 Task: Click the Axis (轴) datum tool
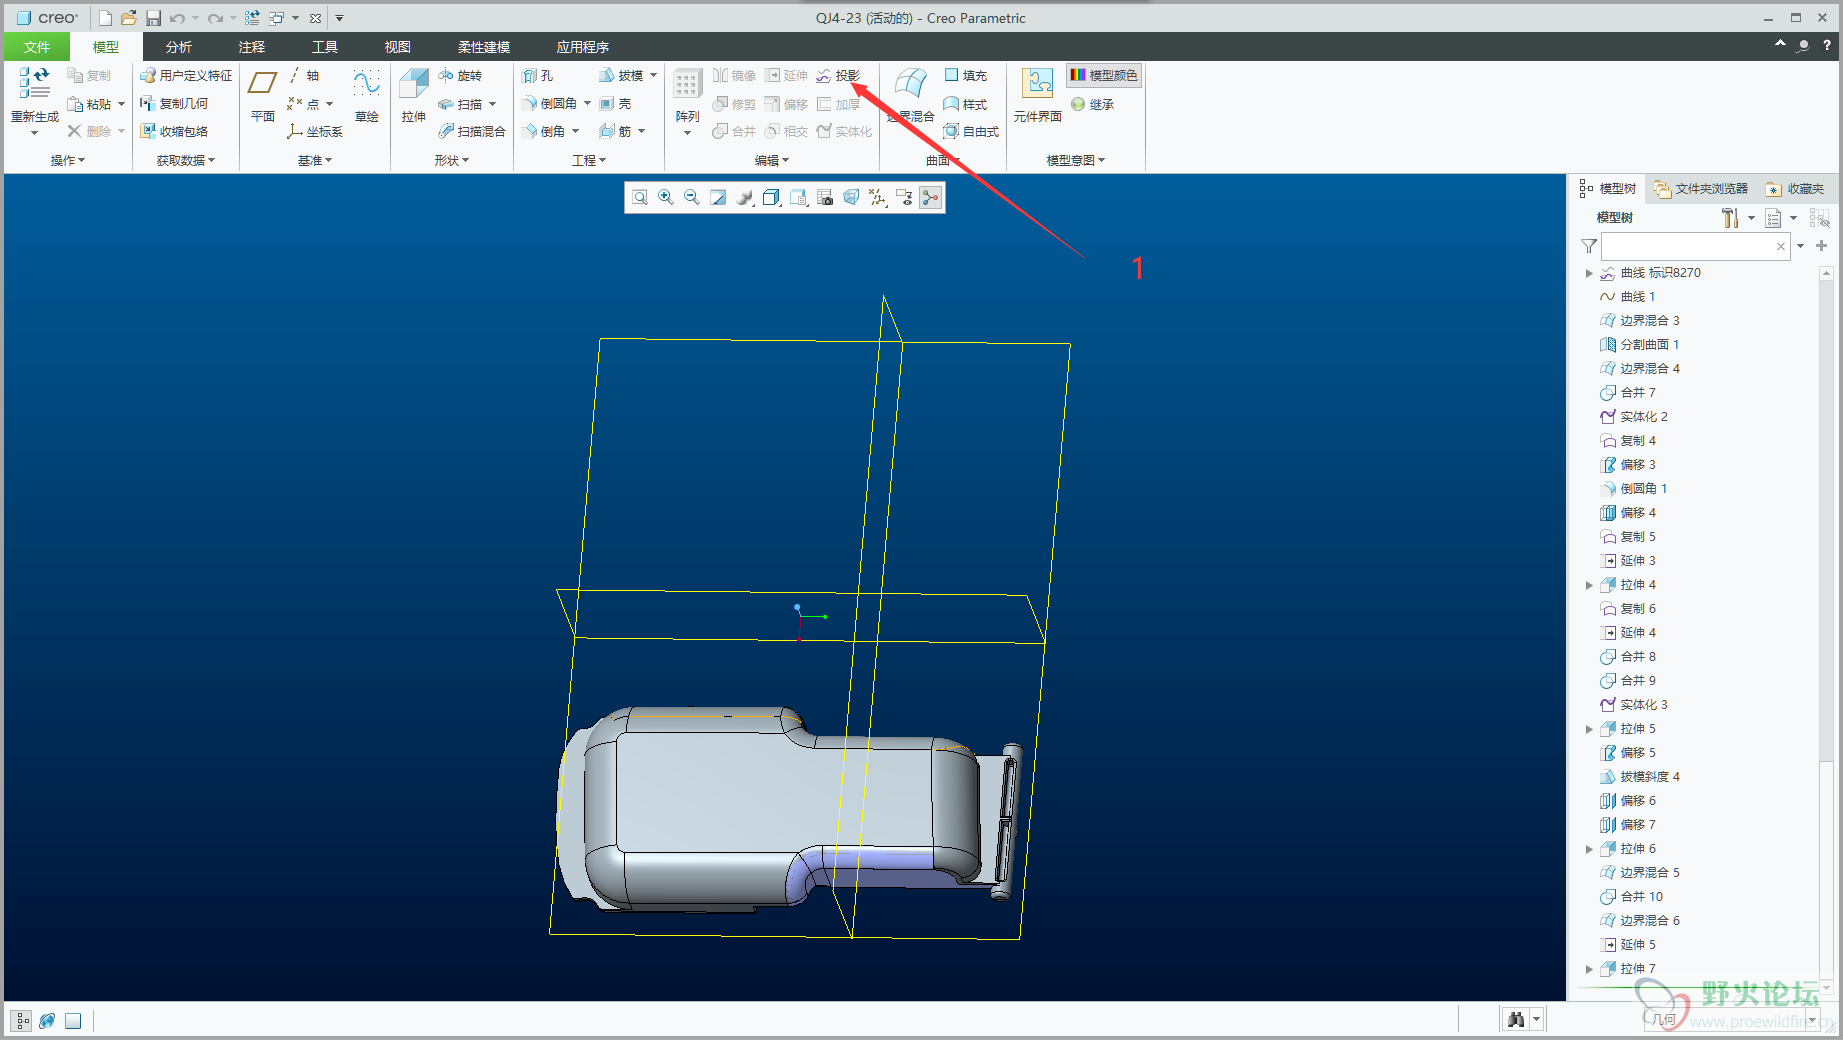tap(305, 76)
